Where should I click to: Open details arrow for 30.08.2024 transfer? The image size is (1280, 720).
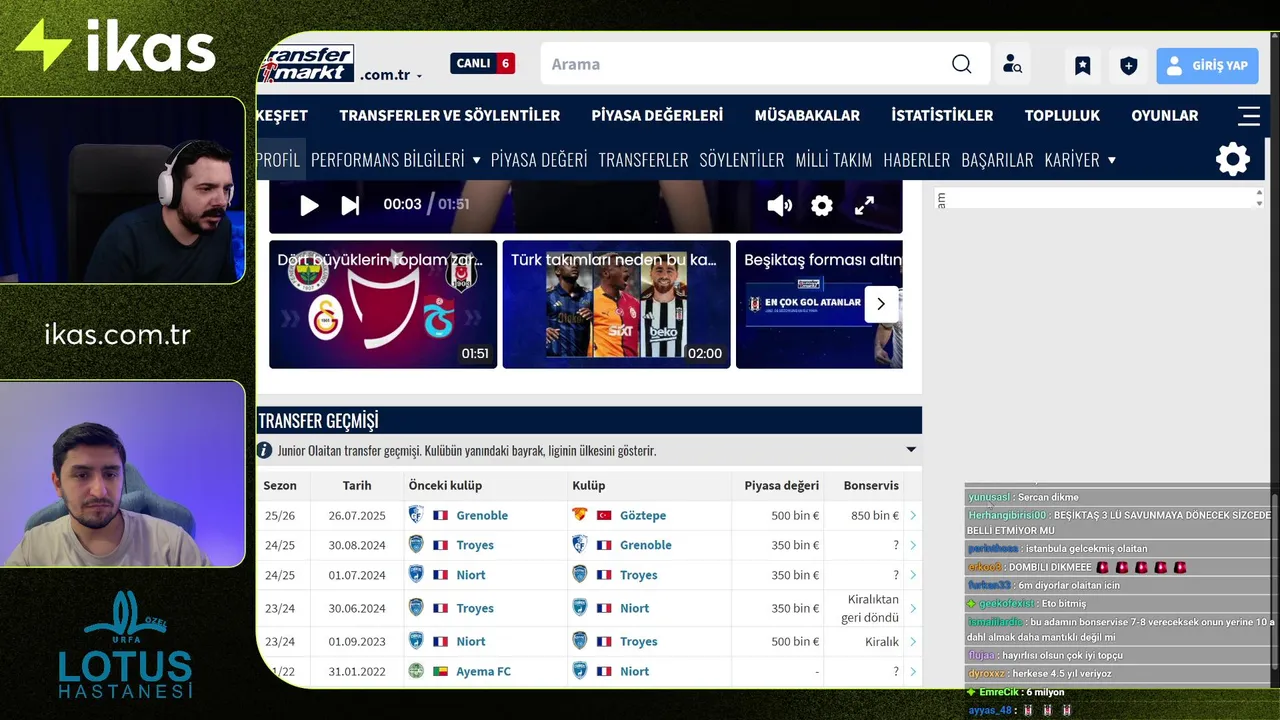[913, 546]
